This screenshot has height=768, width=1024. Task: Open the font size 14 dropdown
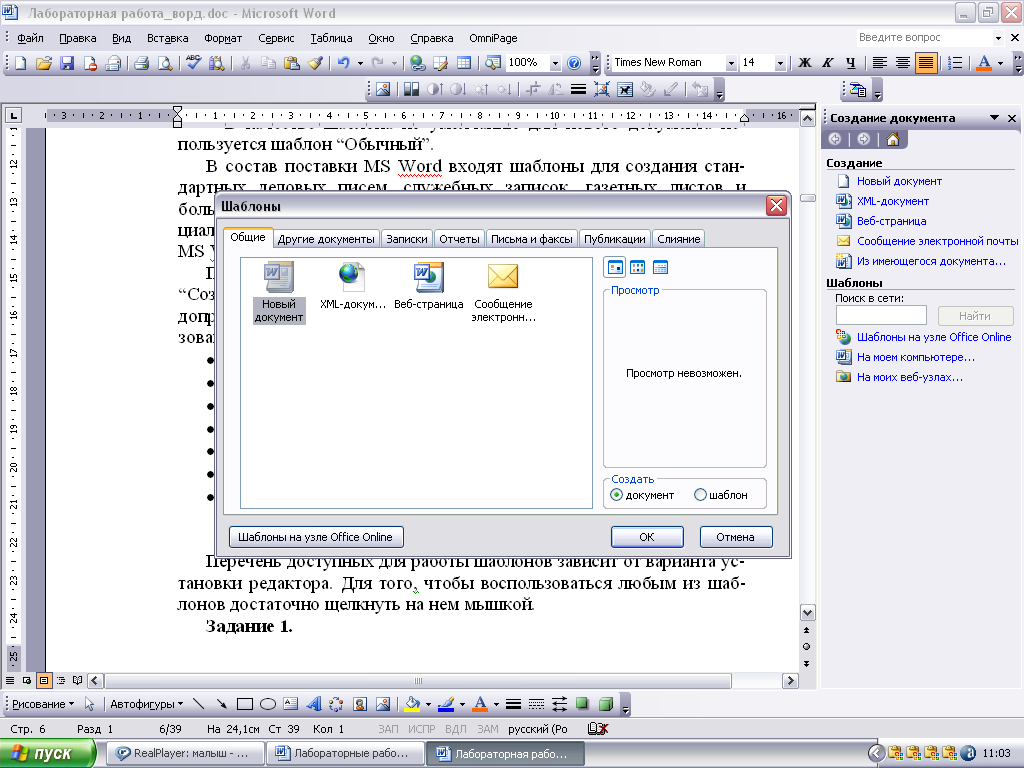click(780, 63)
